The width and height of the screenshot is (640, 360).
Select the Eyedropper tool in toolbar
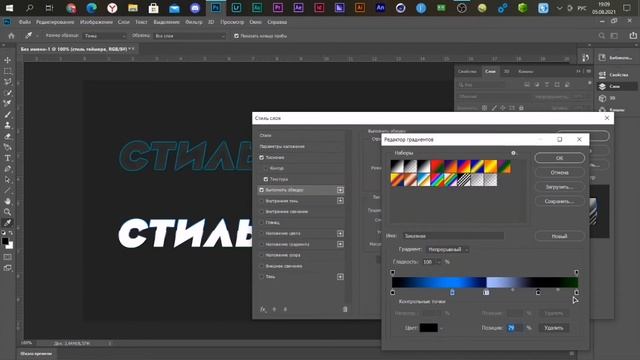7,223
